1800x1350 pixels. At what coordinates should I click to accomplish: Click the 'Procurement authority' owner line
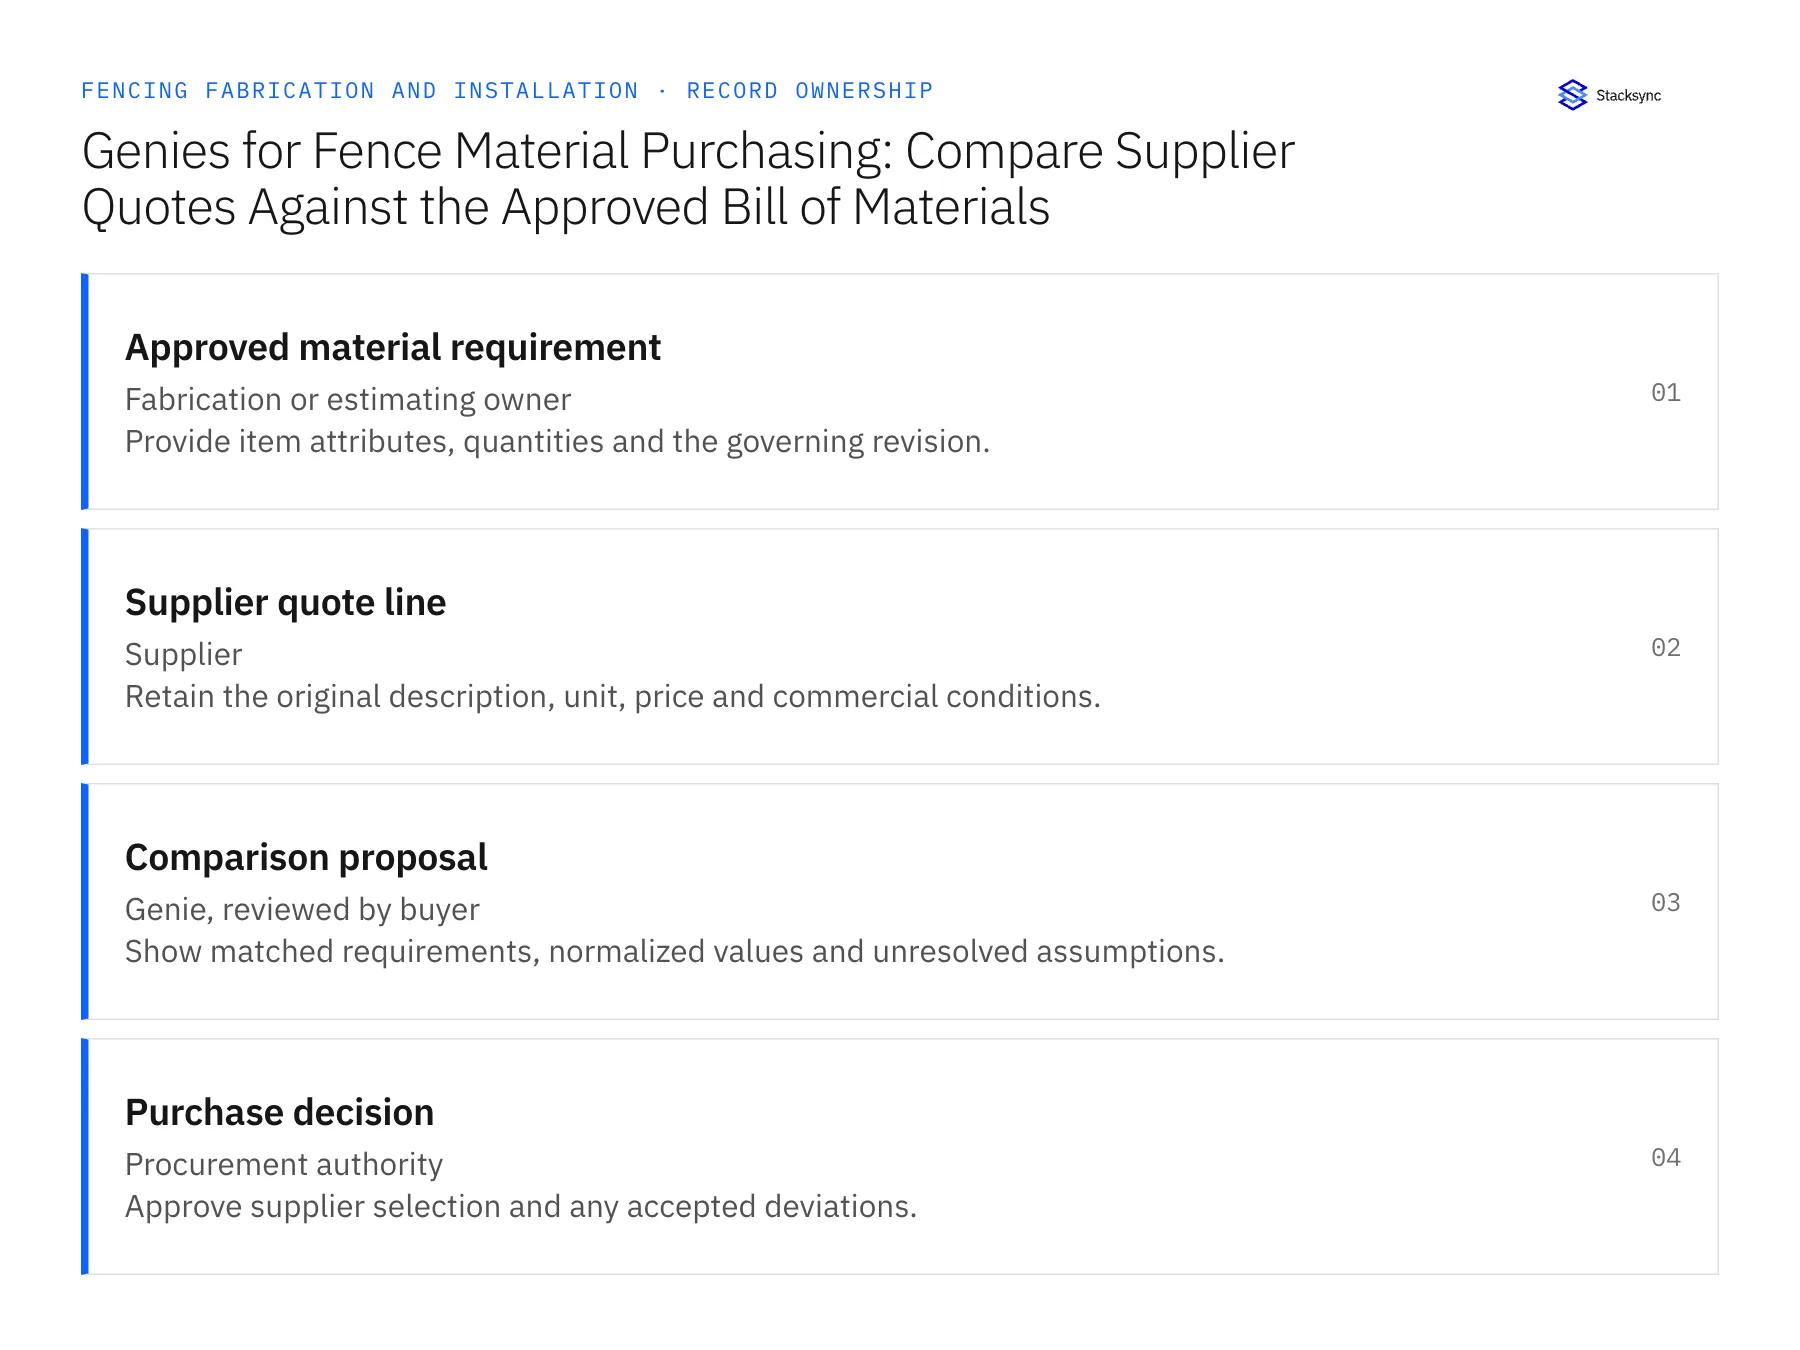tap(283, 1165)
